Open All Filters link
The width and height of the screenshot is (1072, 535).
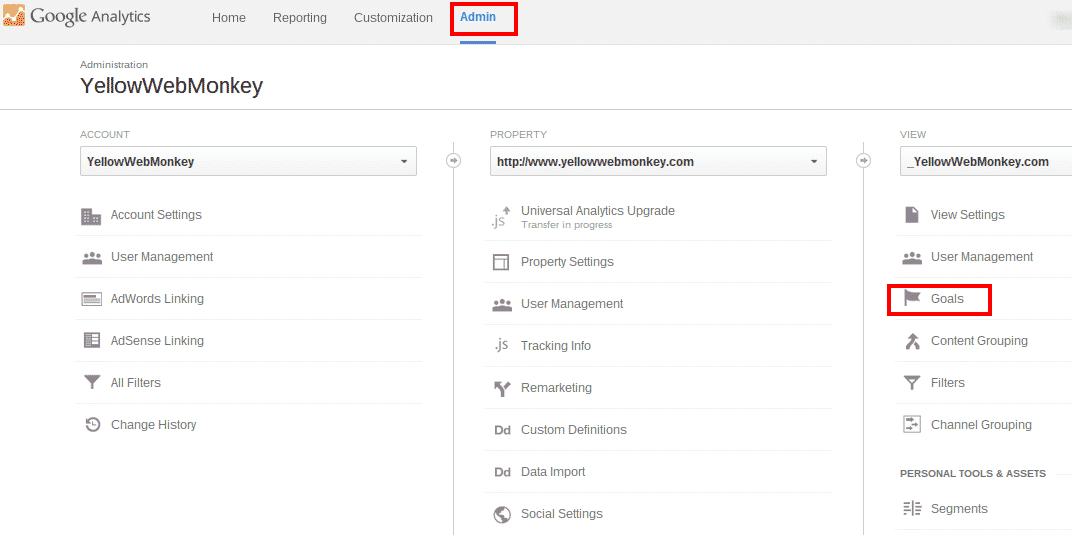point(135,383)
